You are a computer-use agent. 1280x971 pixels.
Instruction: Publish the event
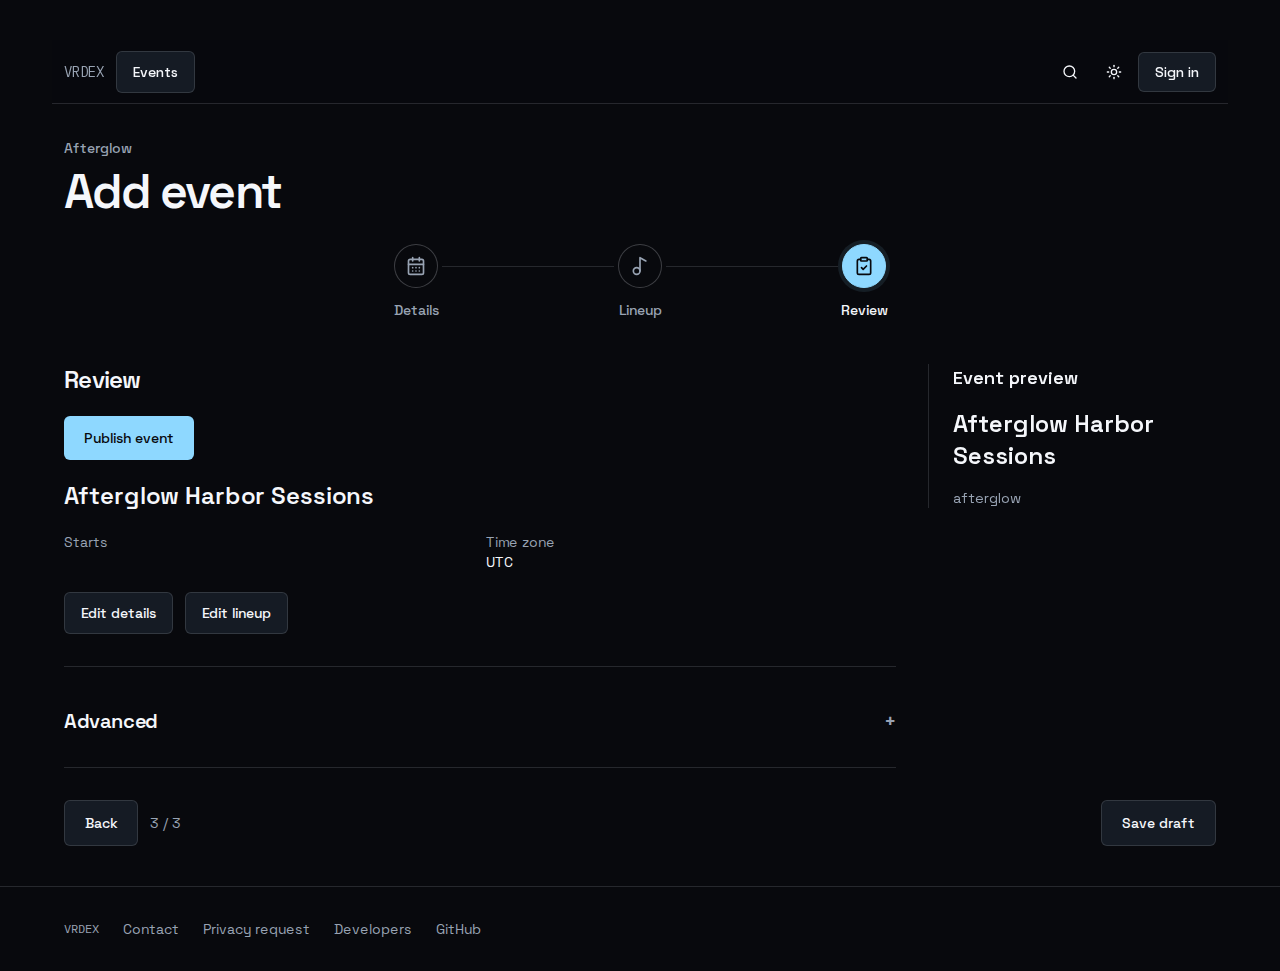(x=129, y=438)
